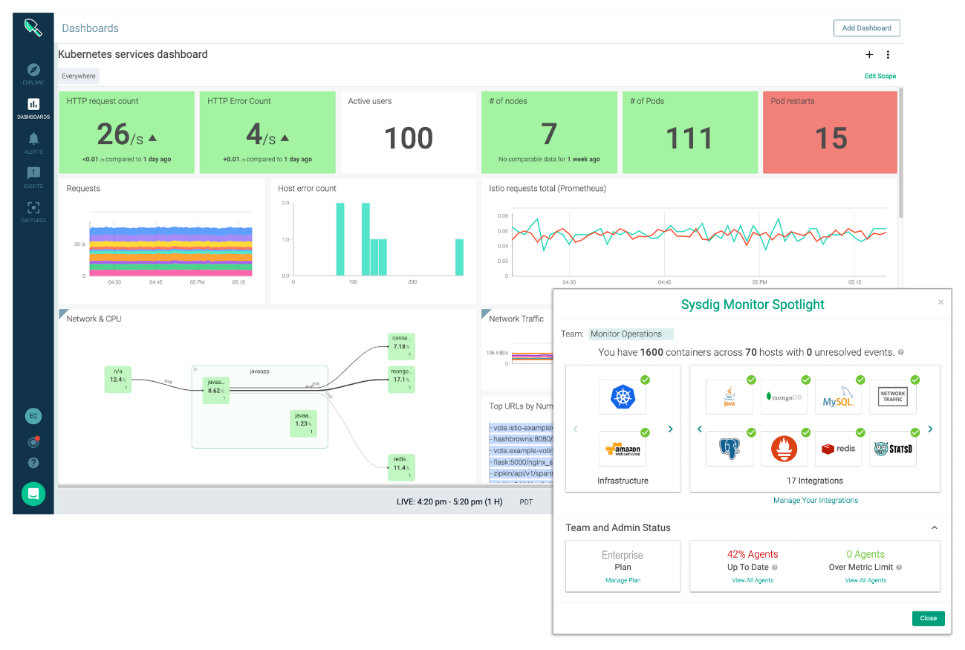Select the MySQL integration tile

[x=837, y=398]
